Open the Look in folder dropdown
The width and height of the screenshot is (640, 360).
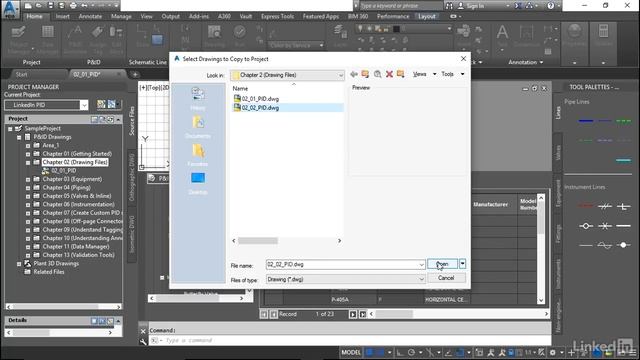[x=287, y=75]
